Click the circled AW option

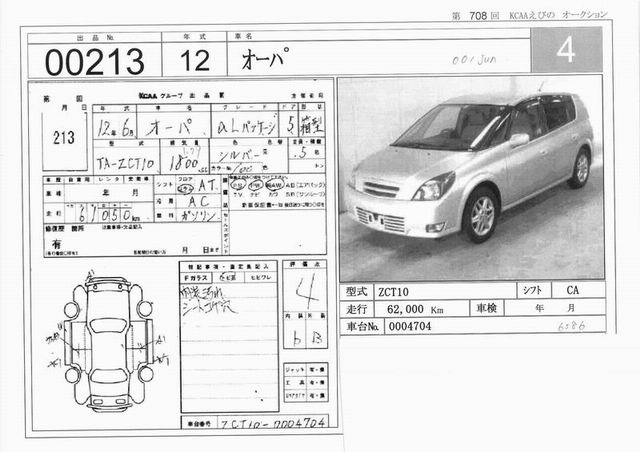pyautogui.click(x=274, y=185)
